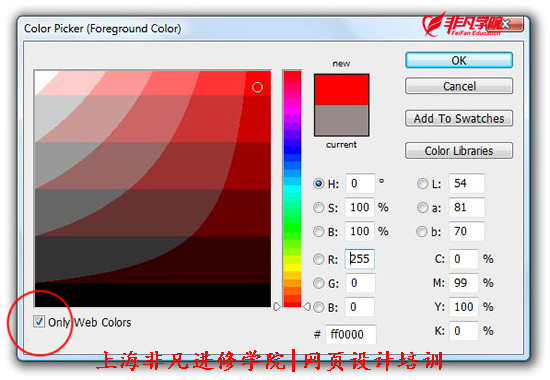Select the H hue radio button
Screen dimensions: 550x380
[318, 184]
